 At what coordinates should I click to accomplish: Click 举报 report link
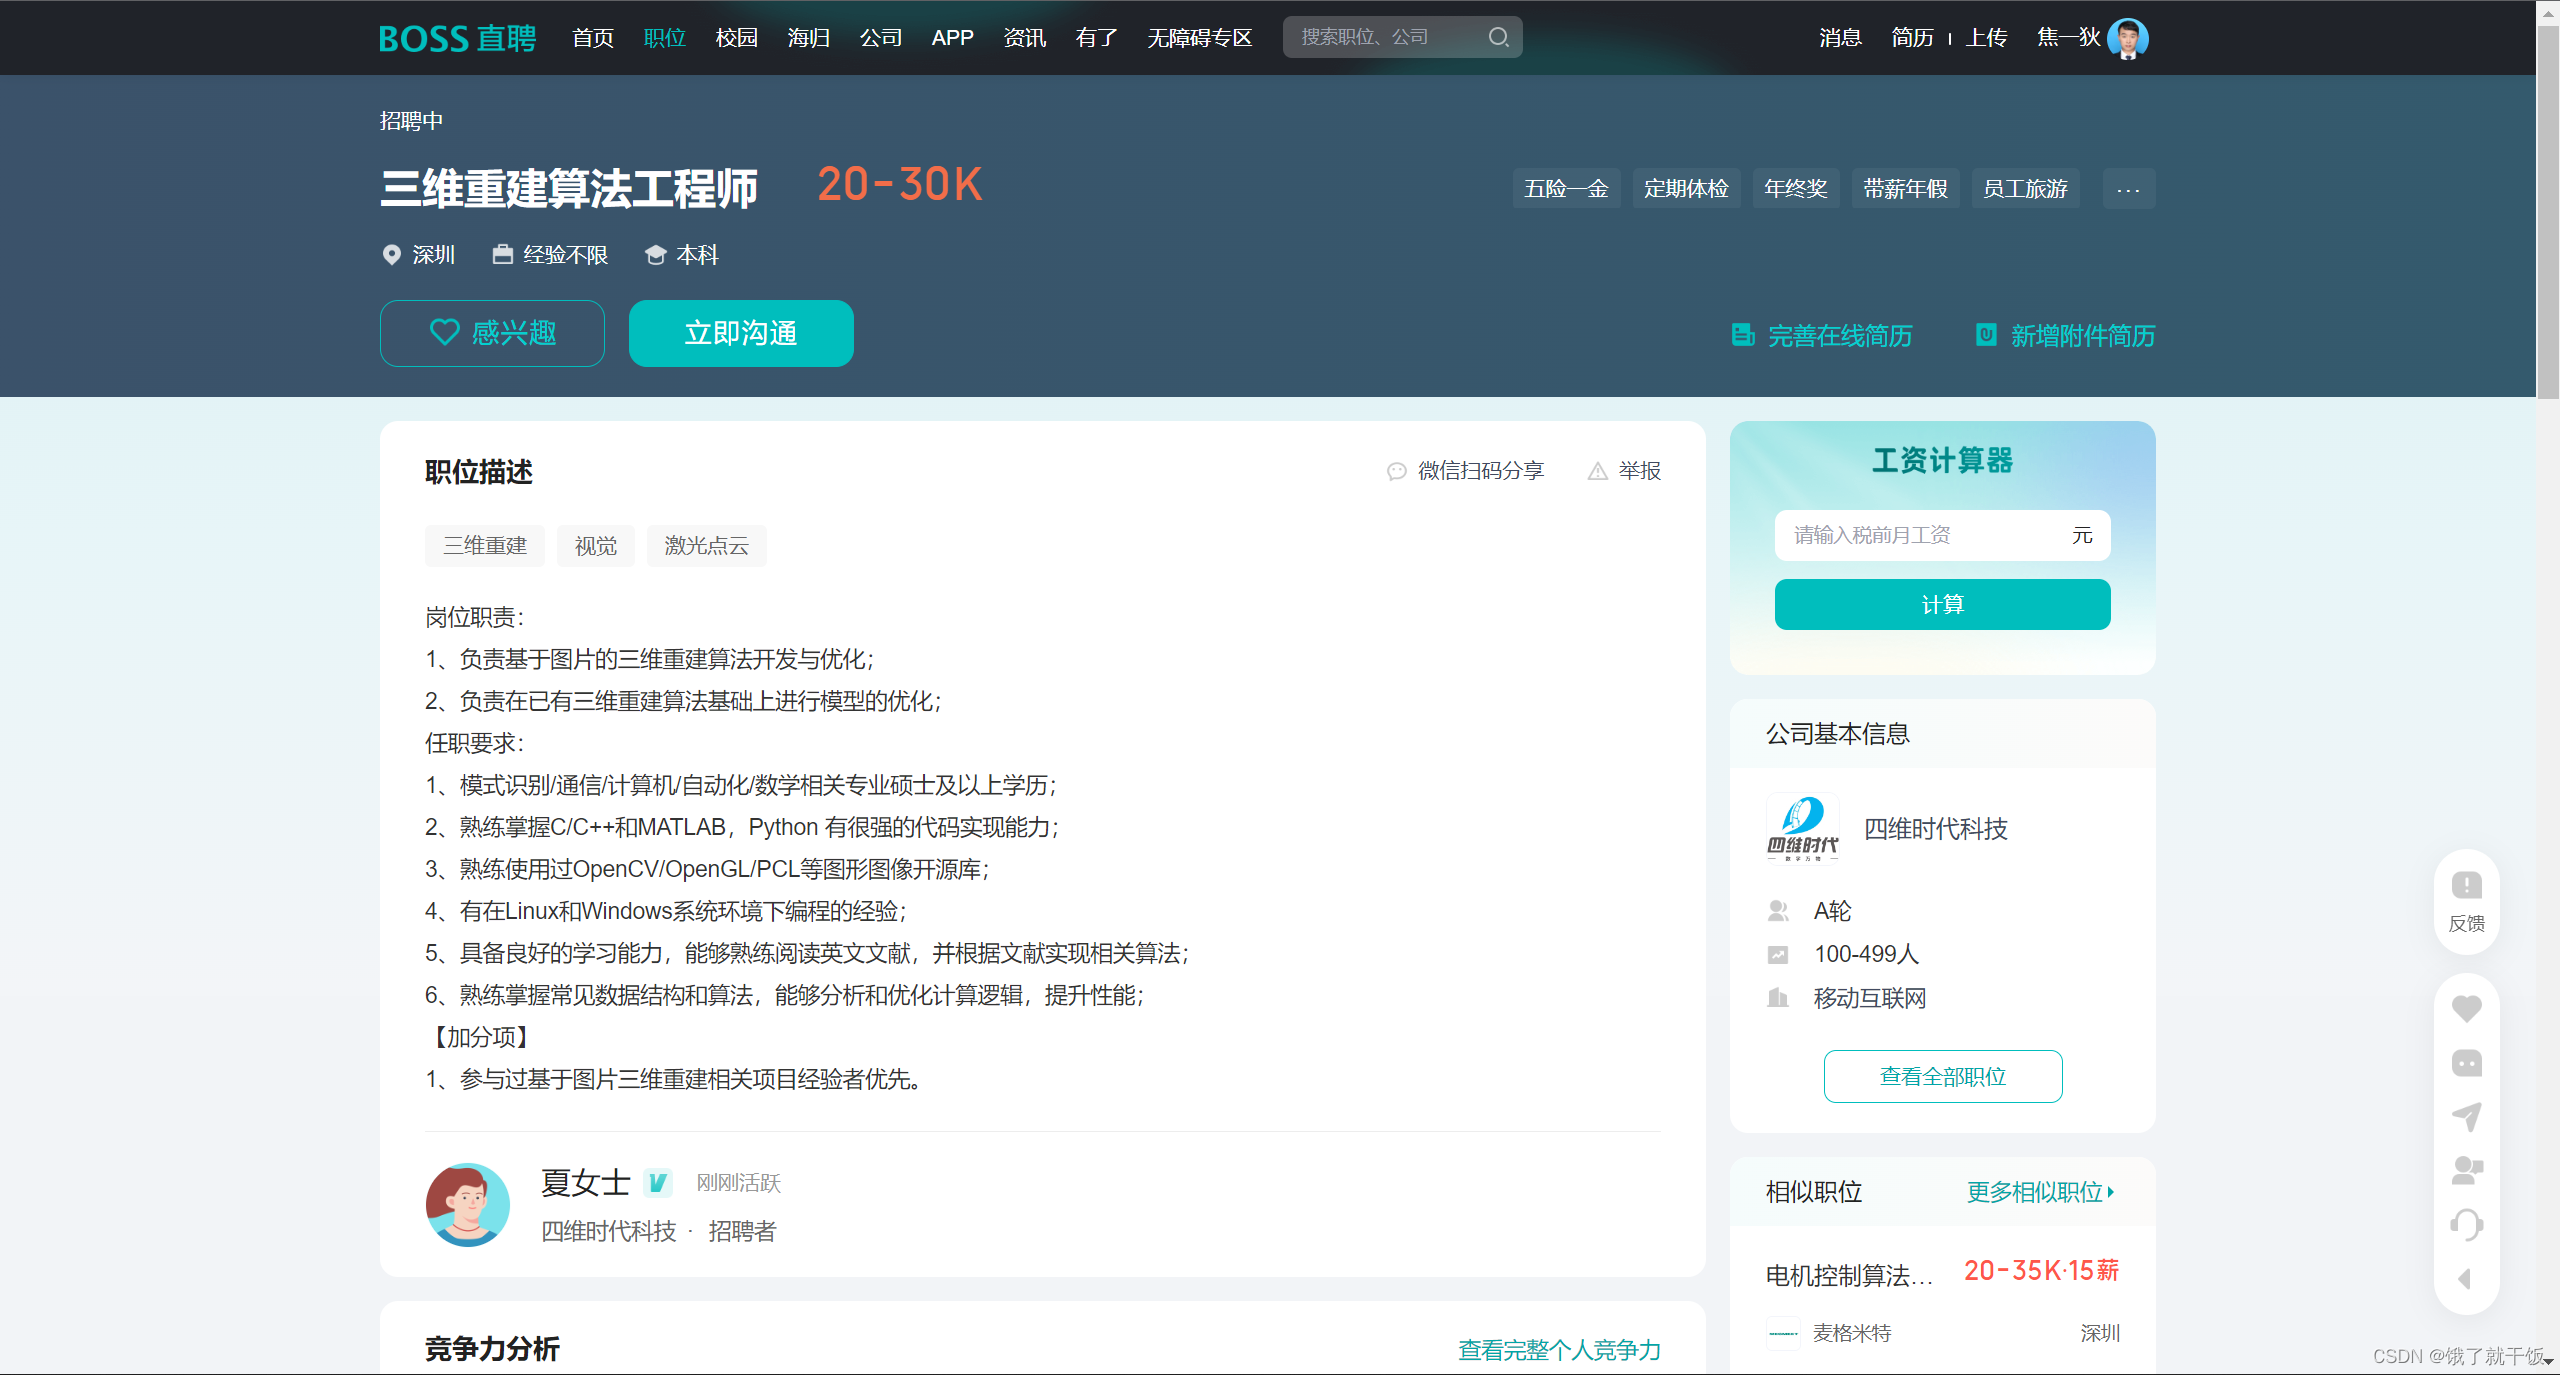[x=1640, y=471]
